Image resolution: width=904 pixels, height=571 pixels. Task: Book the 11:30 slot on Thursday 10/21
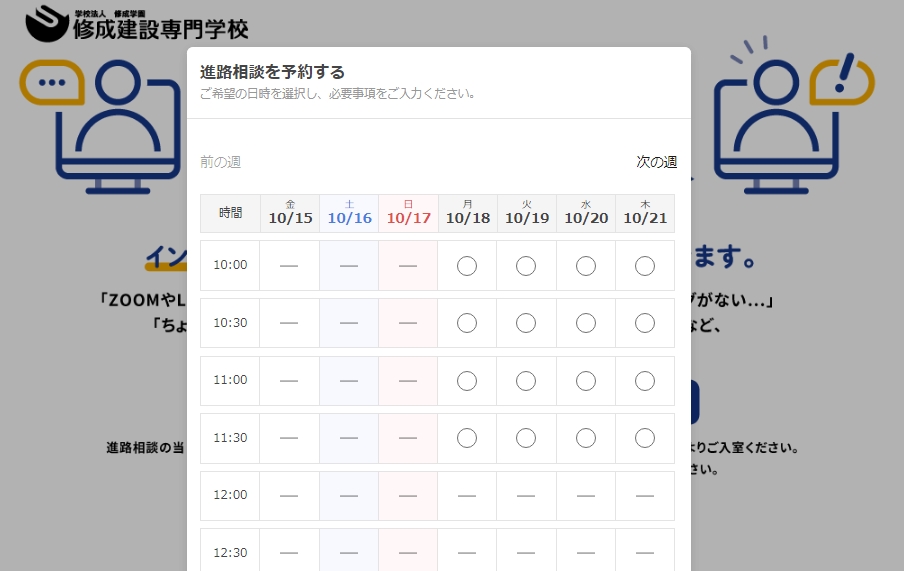pos(645,438)
